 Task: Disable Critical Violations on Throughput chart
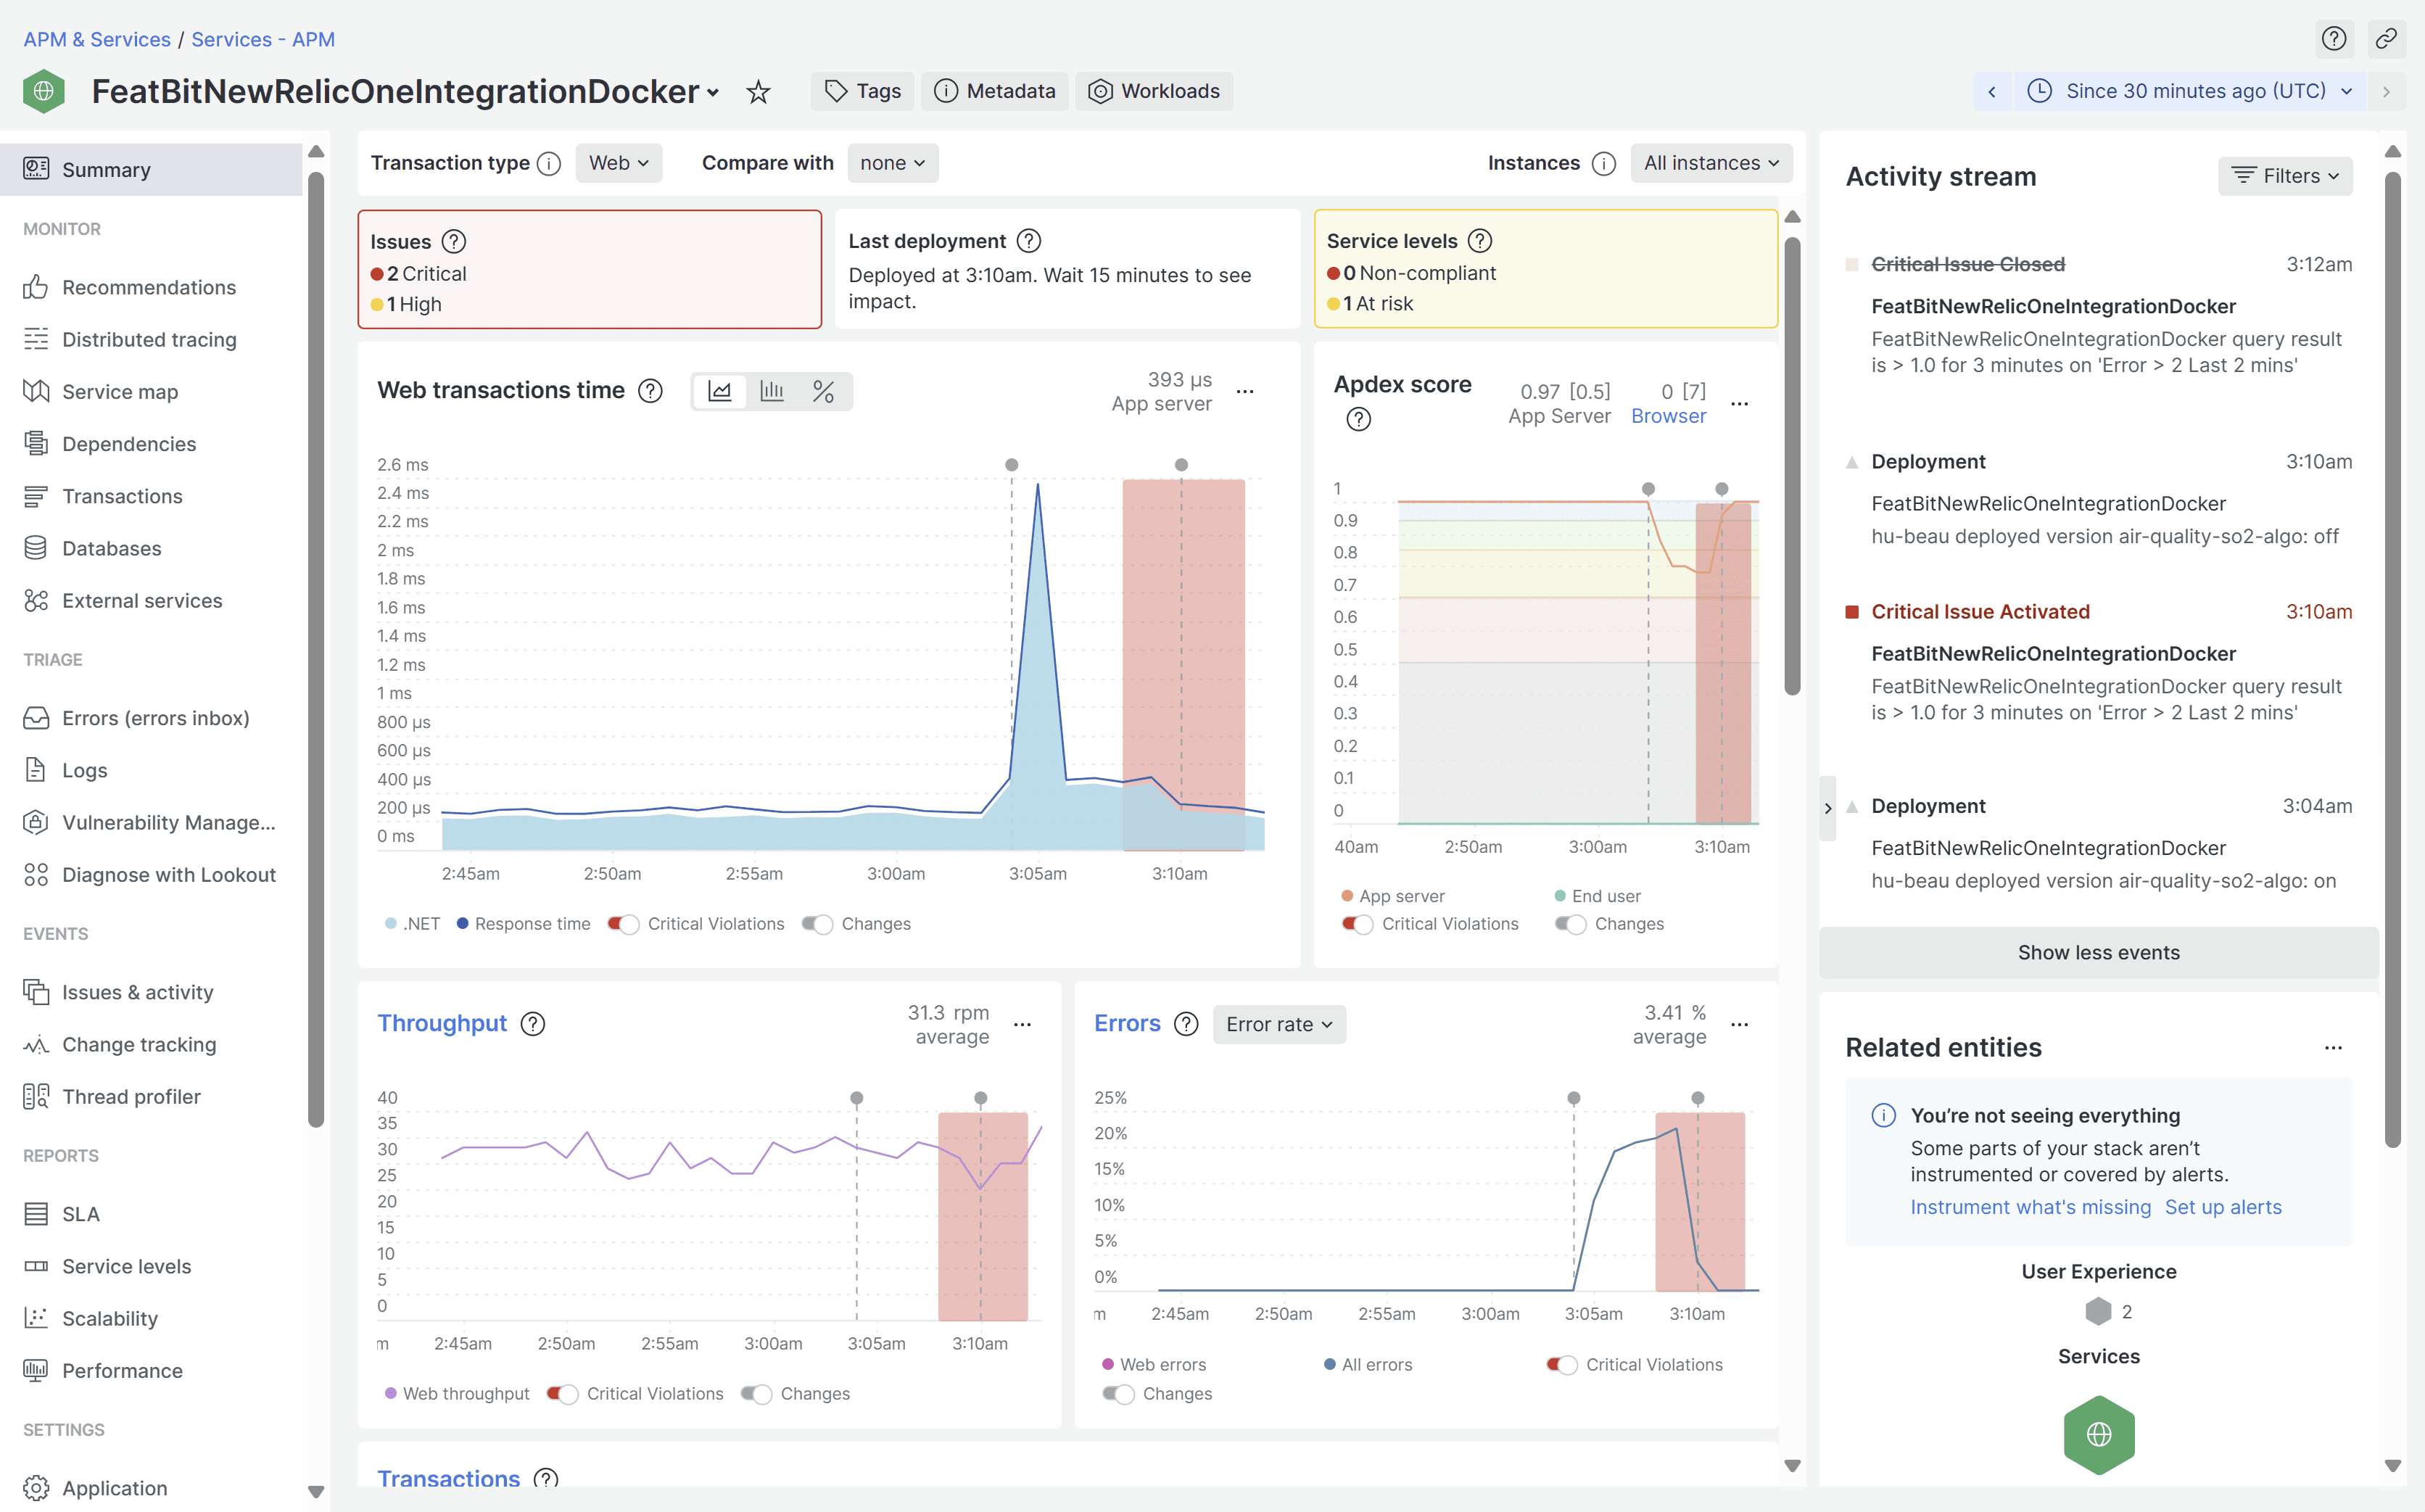pos(561,1393)
